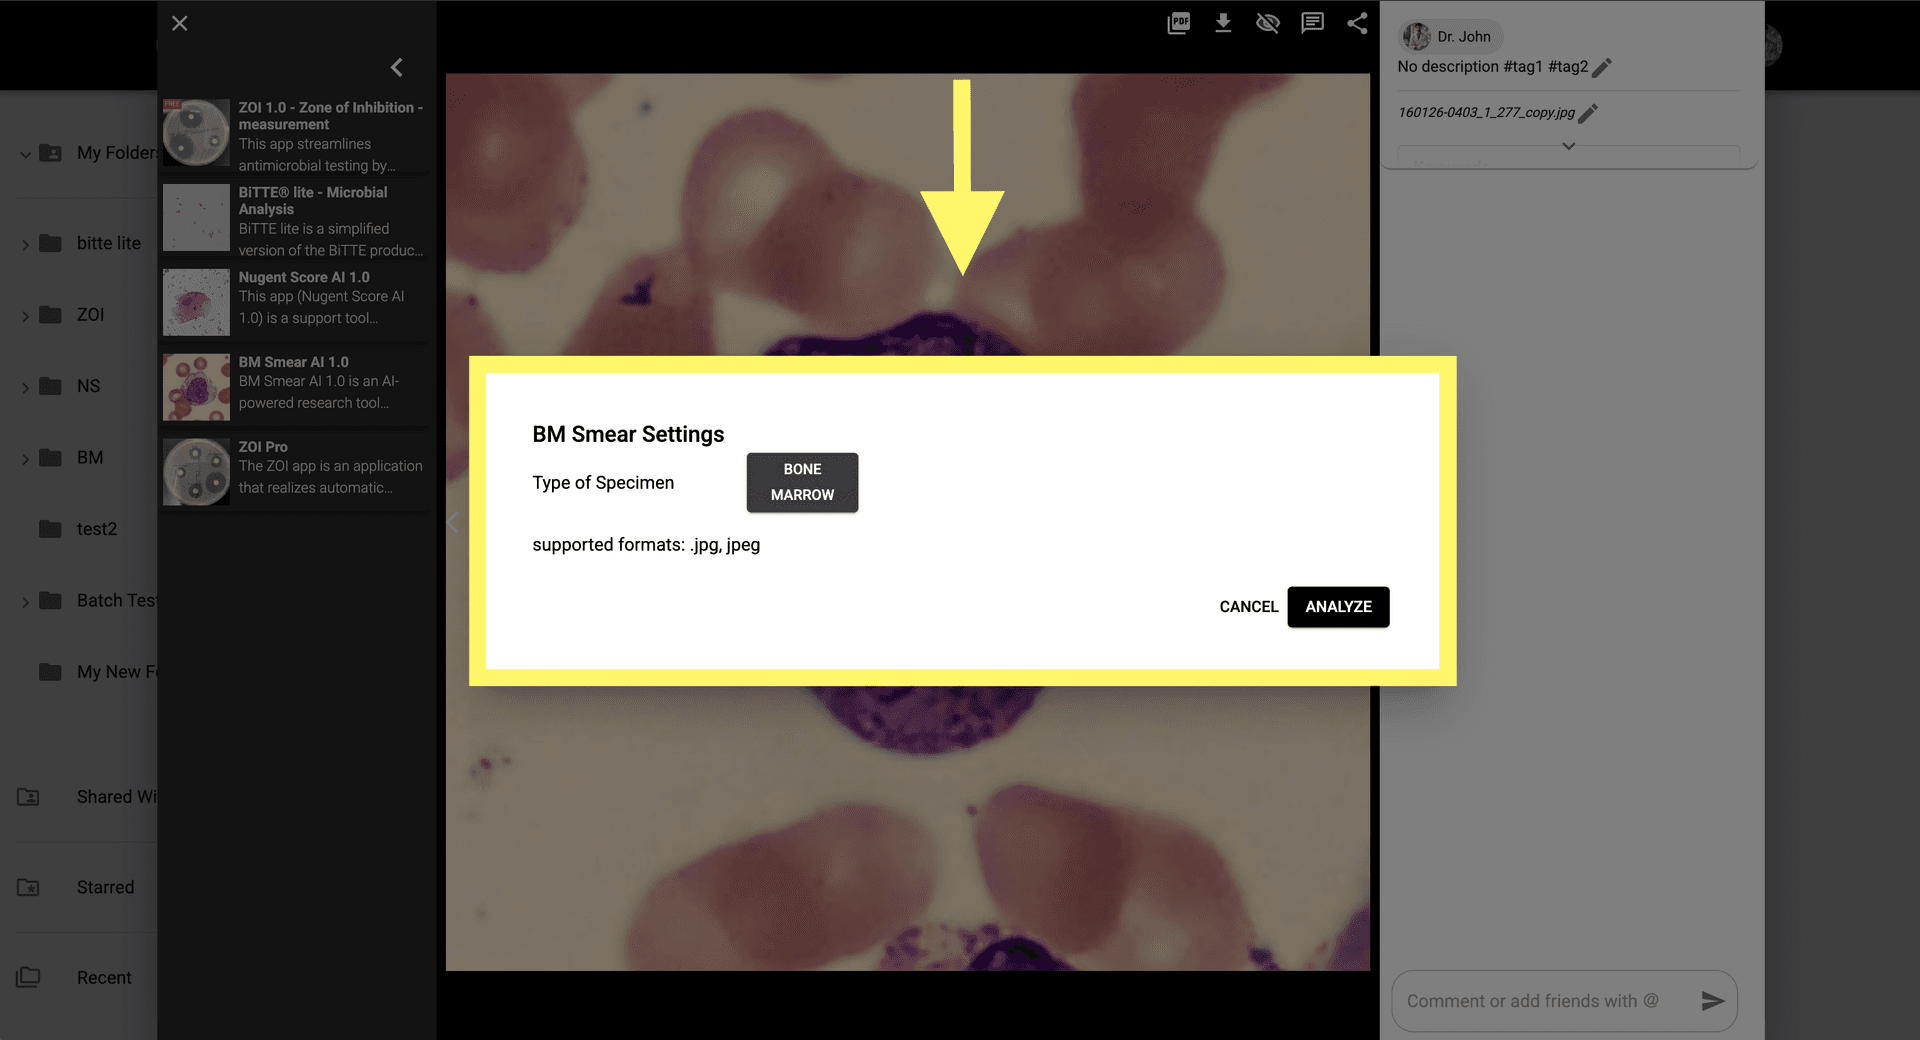Click the PDF export icon
The height and width of the screenshot is (1040, 1920).
pyautogui.click(x=1178, y=23)
